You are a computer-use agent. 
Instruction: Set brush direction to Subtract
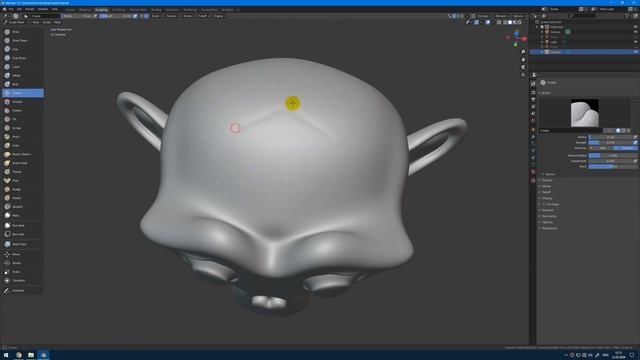click(x=625, y=148)
